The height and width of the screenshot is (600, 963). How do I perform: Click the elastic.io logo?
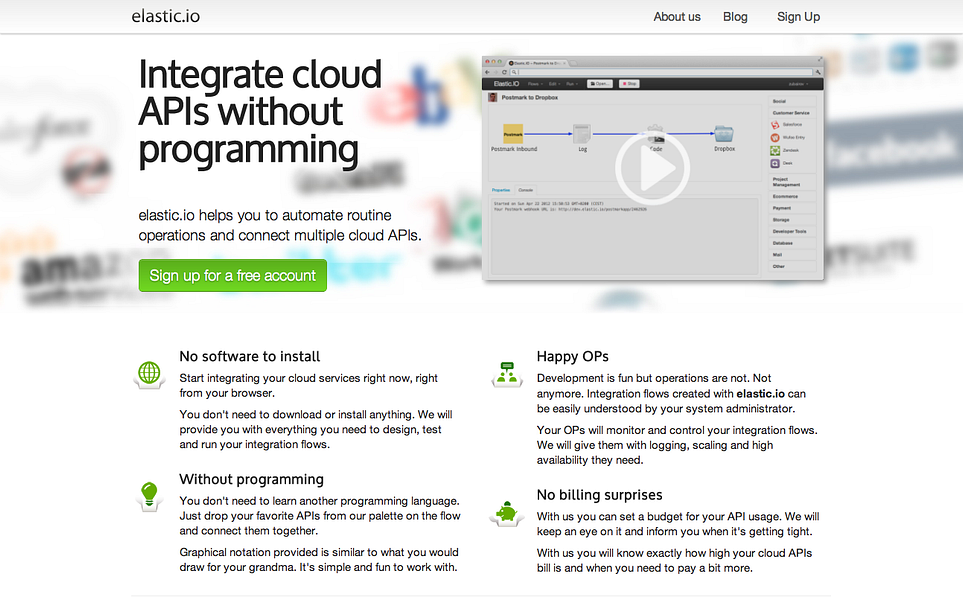point(166,16)
